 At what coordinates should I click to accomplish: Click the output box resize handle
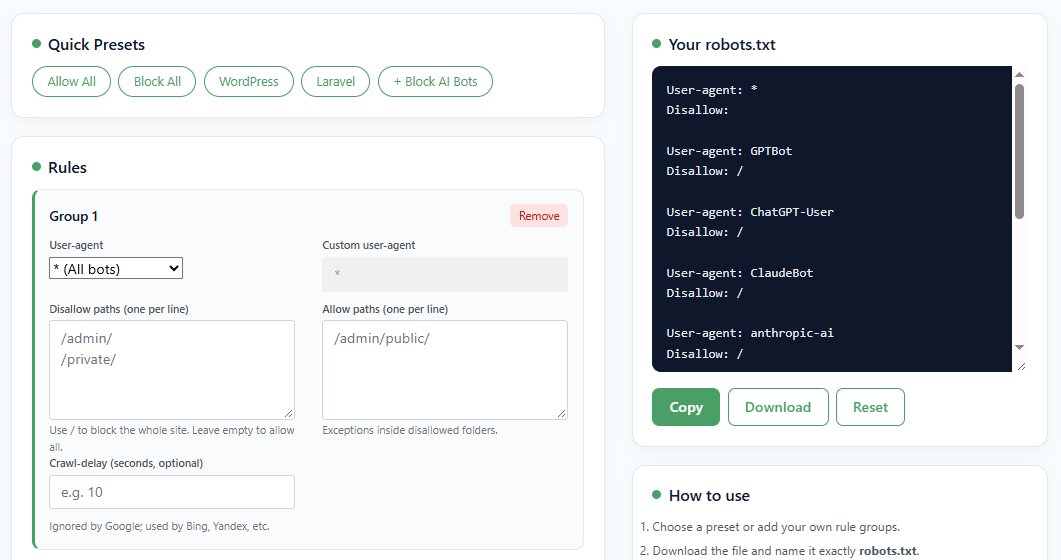1021,367
